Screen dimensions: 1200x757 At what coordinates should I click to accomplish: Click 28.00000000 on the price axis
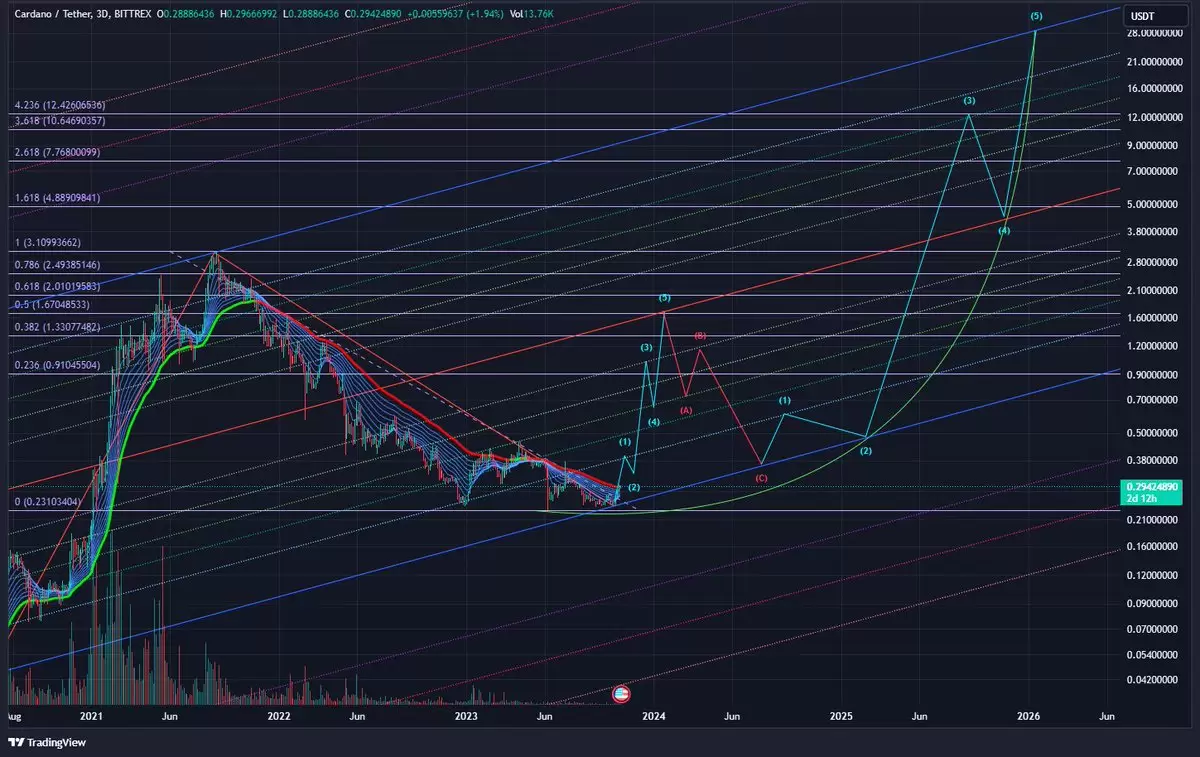pos(1156,34)
